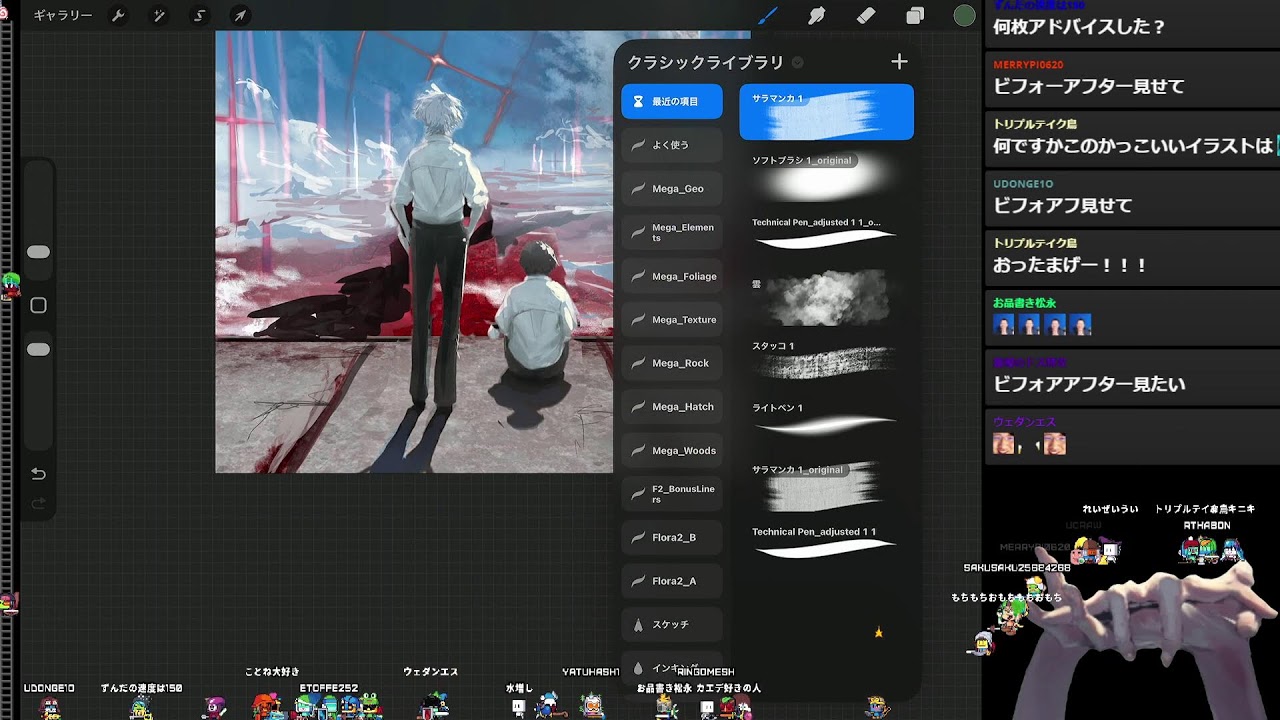
Task: Open the Mega_Geo brush set
Action: 672,188
